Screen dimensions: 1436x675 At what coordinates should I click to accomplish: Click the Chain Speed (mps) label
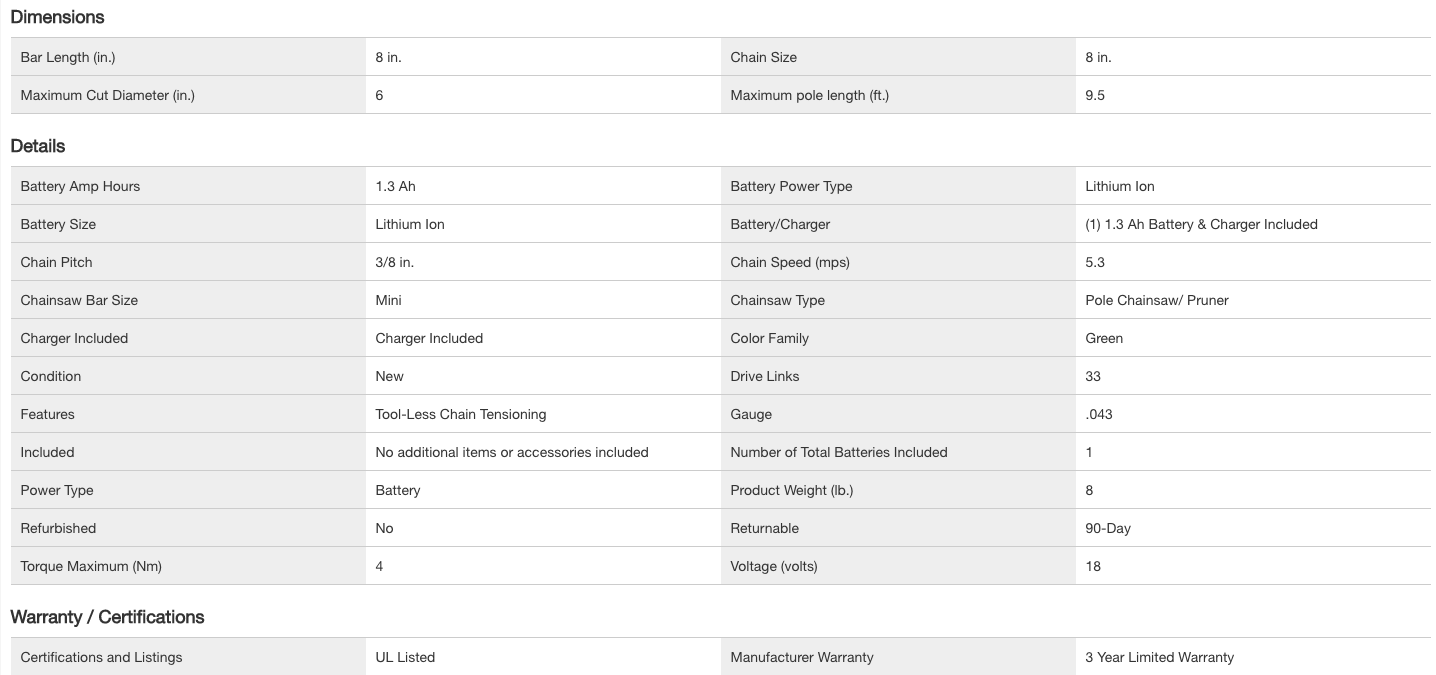click(x=790, y=262)
